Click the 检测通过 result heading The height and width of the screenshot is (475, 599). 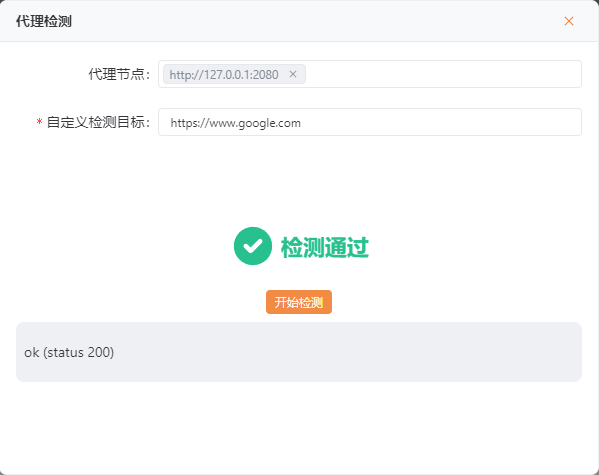coord(325,247)
